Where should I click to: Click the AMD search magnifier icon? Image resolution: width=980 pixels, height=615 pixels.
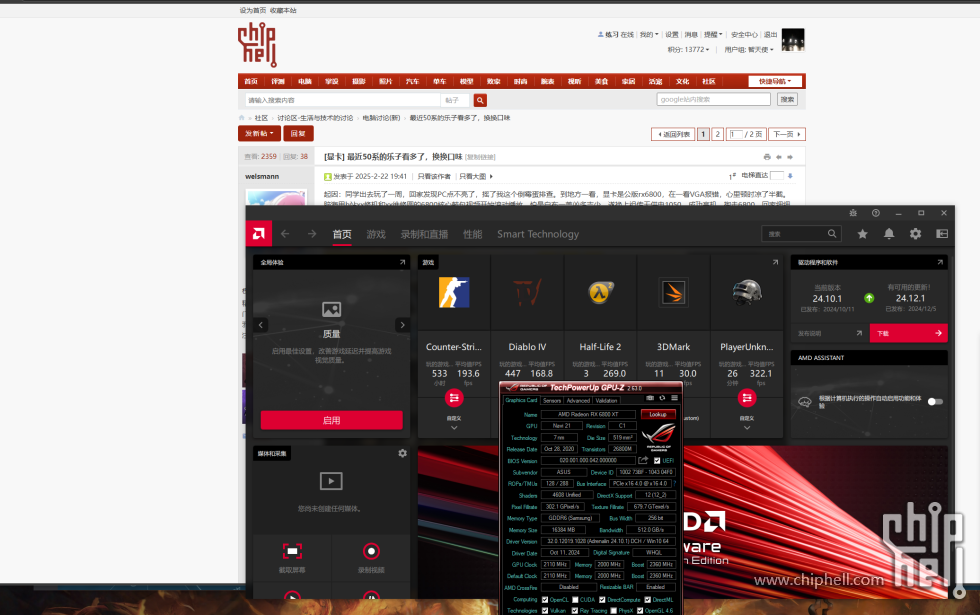[x=832, y=234]
